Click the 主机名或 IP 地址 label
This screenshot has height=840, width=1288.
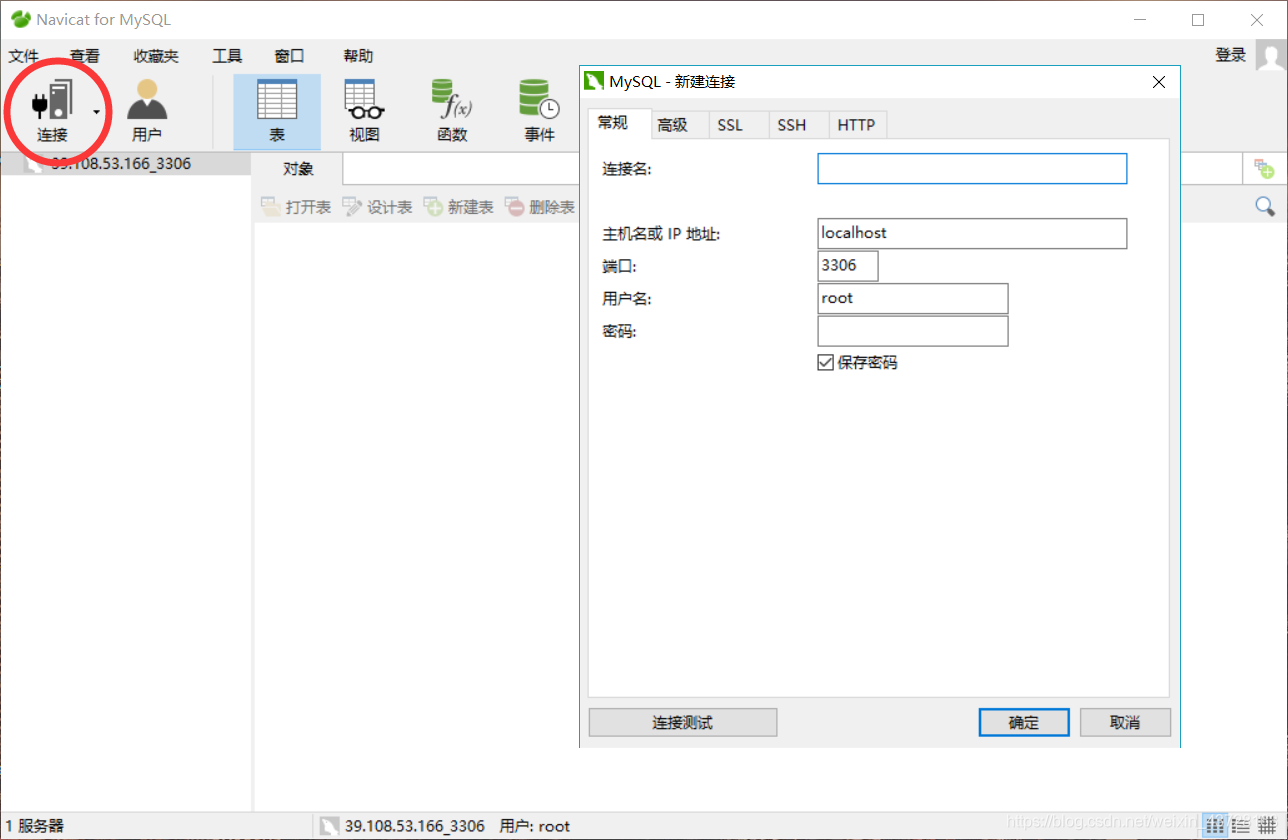pos(661,234)
